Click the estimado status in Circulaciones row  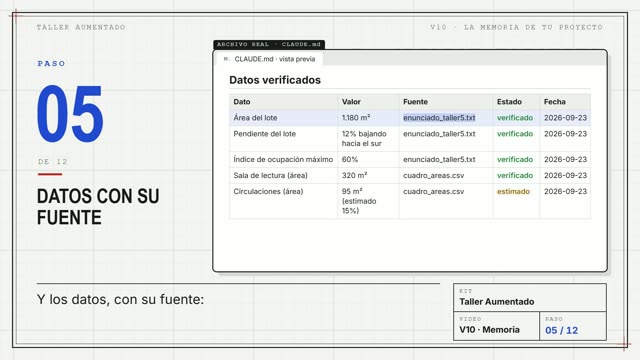(513, 191)
